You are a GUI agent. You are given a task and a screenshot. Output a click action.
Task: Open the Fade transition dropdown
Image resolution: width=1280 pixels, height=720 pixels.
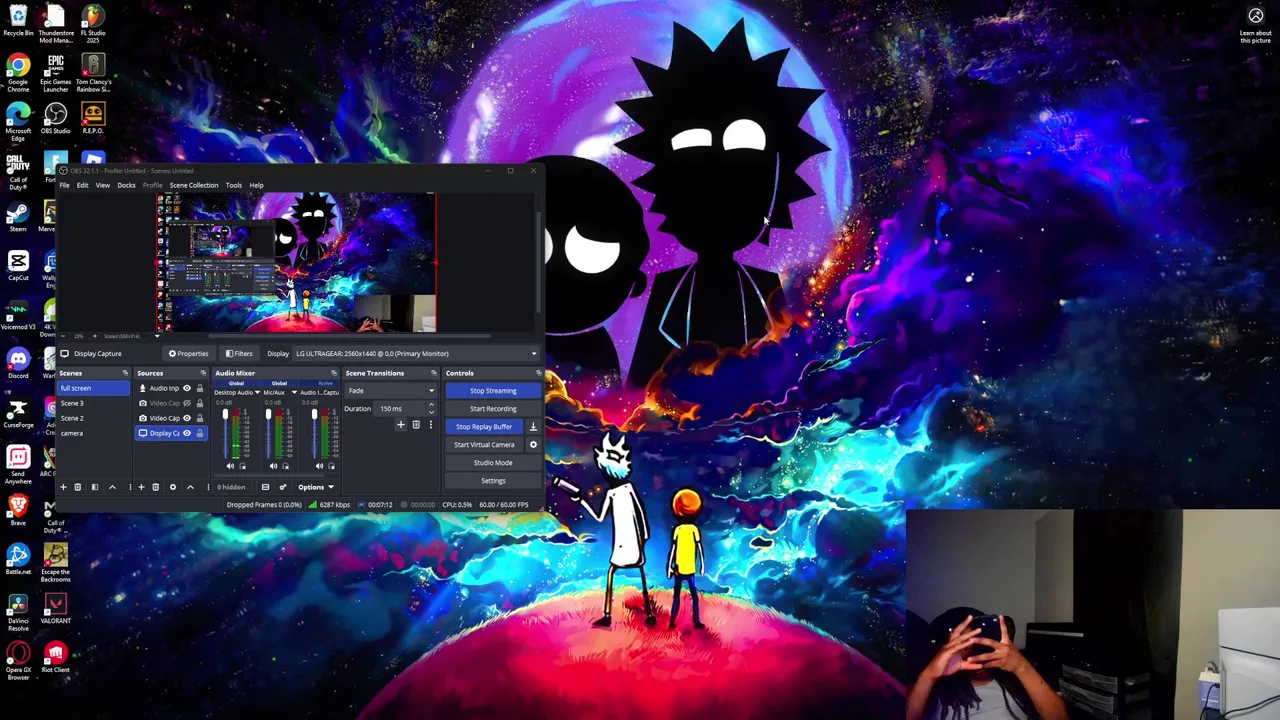coord(390,391)
